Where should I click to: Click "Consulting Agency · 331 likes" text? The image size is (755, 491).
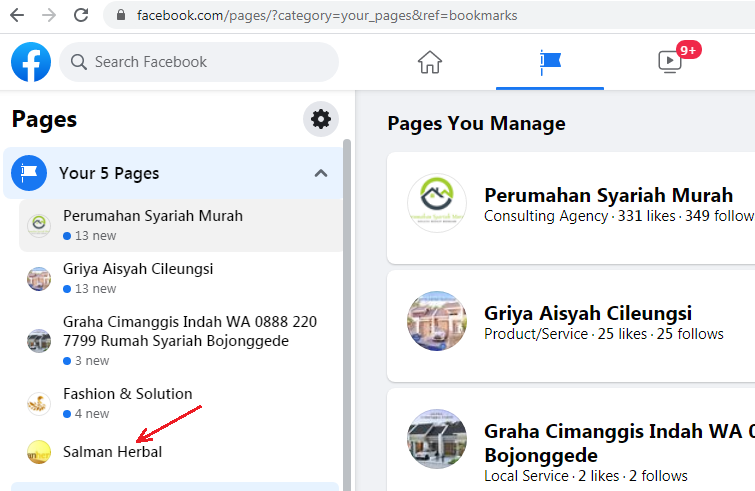[x=580, y=216]
